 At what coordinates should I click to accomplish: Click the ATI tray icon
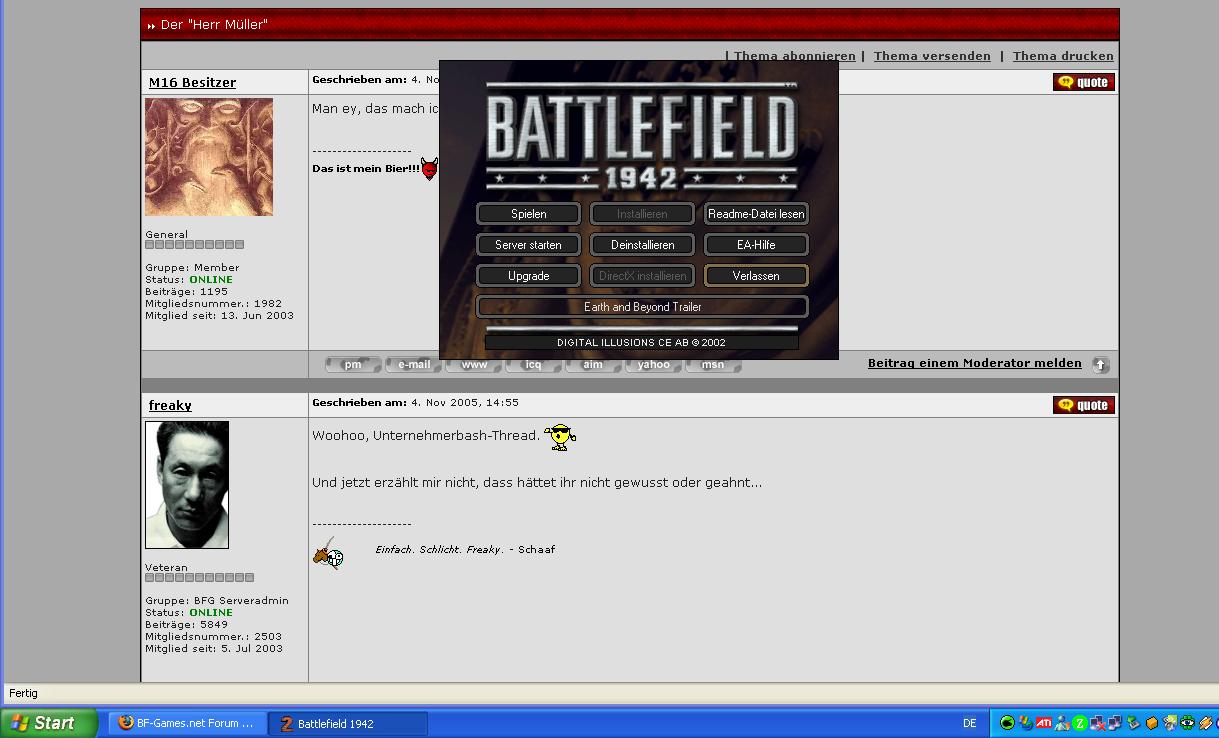click(1043, 723)
